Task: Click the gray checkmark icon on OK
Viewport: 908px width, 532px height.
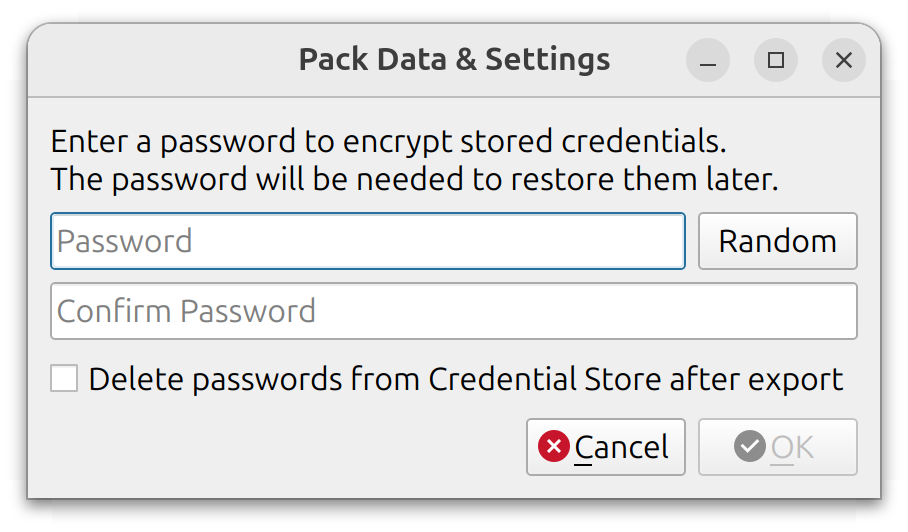Action: pos(749,446)
